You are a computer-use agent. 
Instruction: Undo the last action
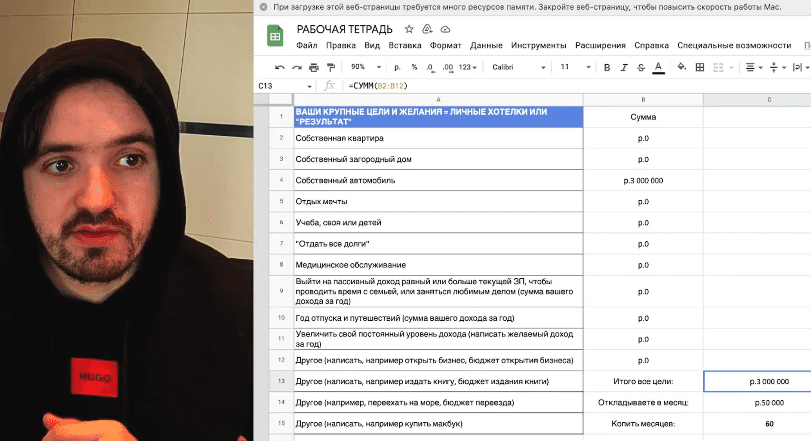(x=280, y=67)
